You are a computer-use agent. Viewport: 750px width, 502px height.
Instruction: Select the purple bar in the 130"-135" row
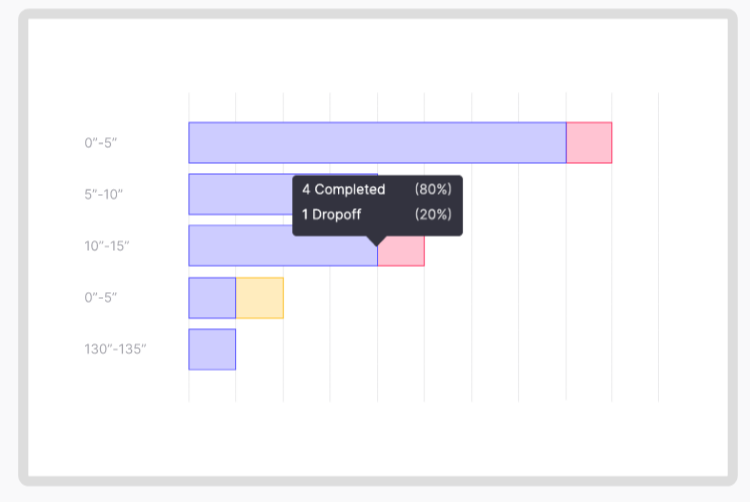(x=212, y=349)
